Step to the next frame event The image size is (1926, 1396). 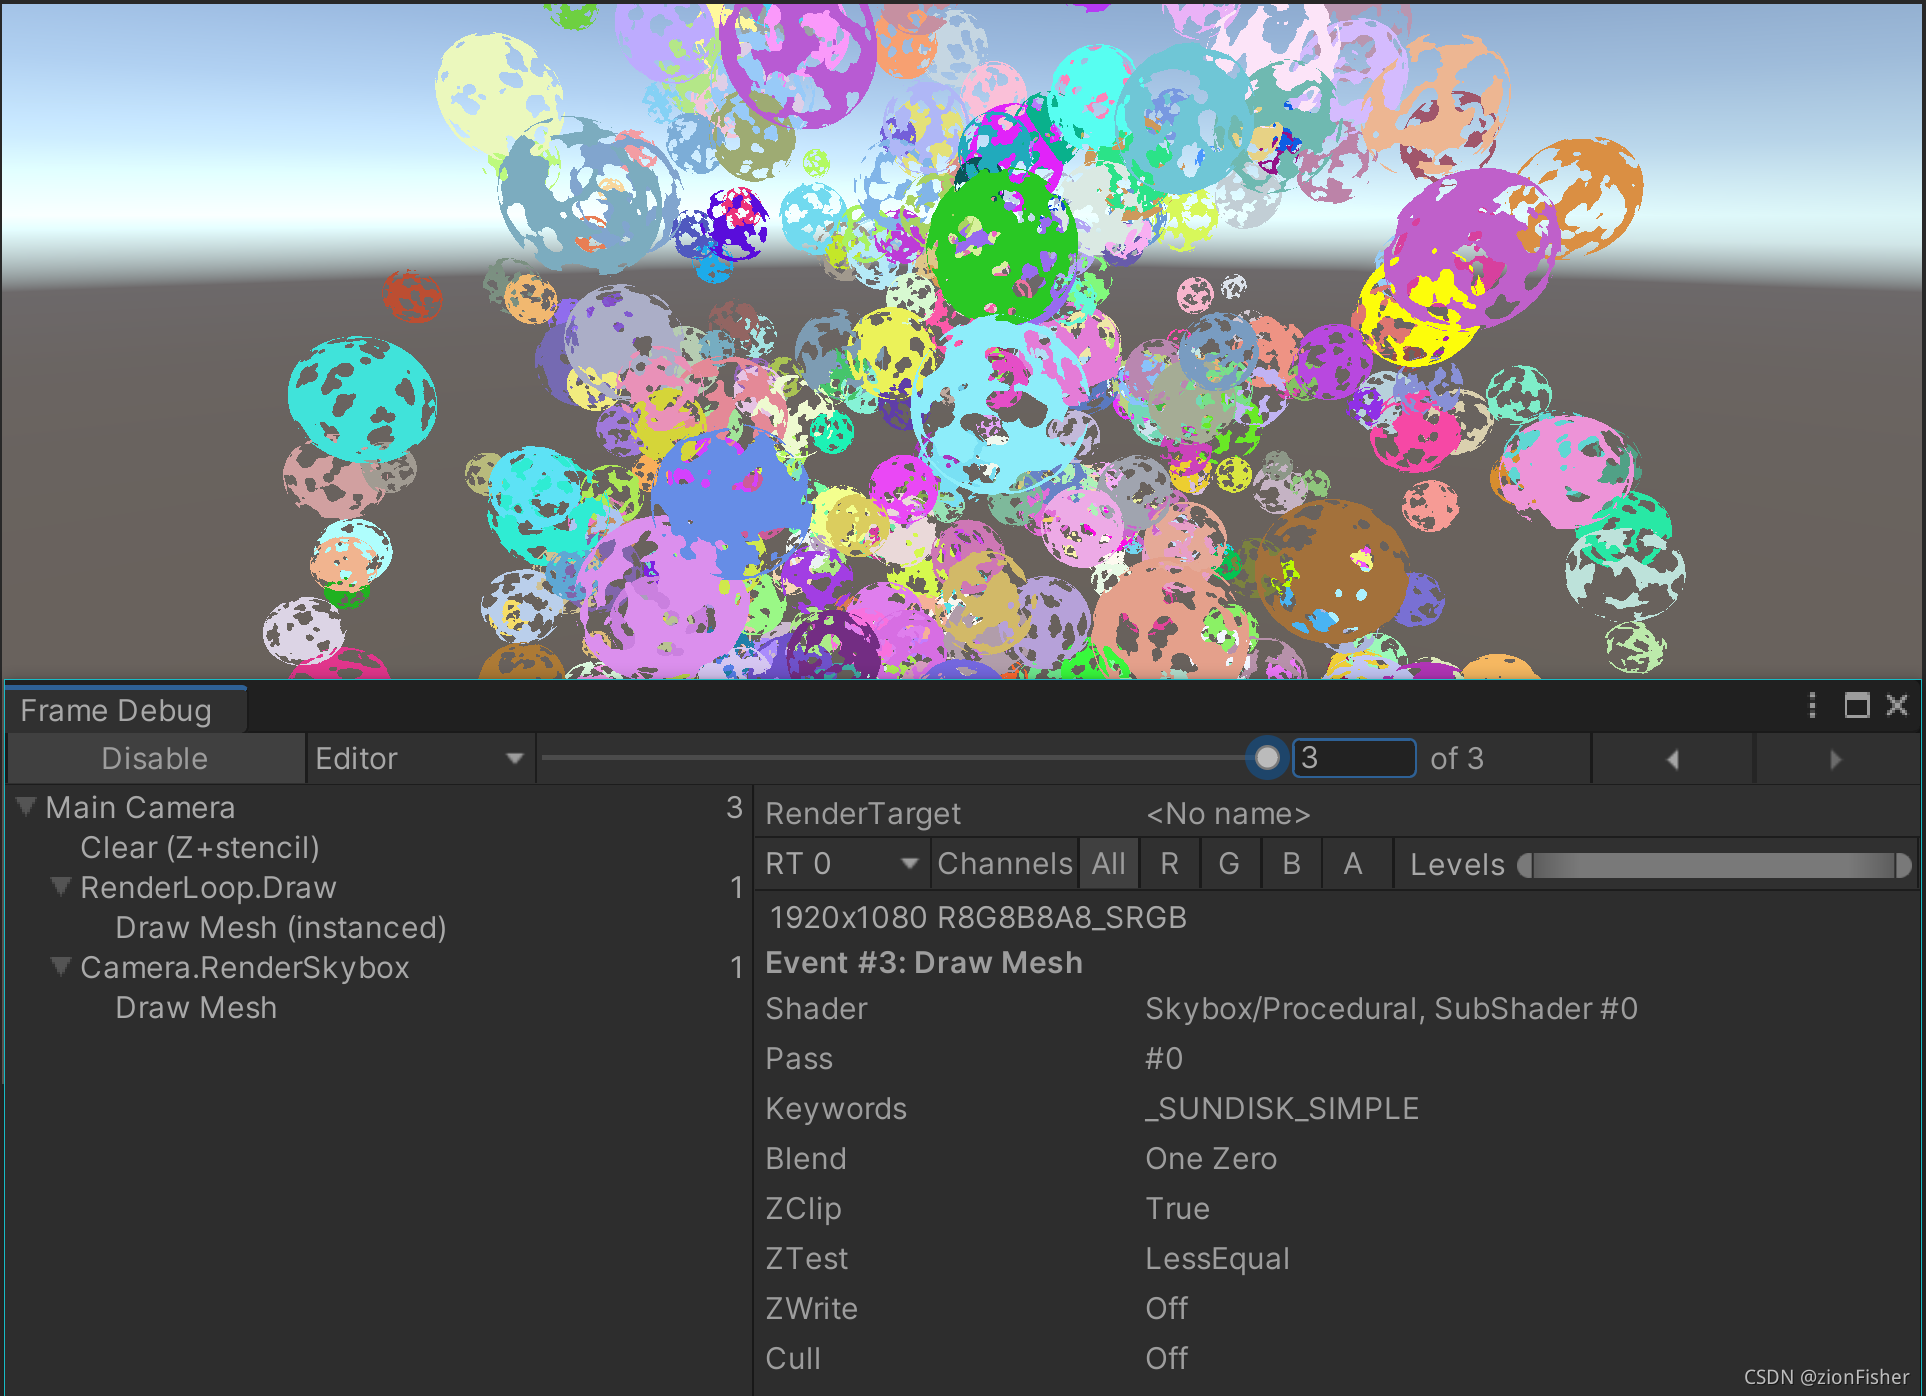(x=1835, y=759)
